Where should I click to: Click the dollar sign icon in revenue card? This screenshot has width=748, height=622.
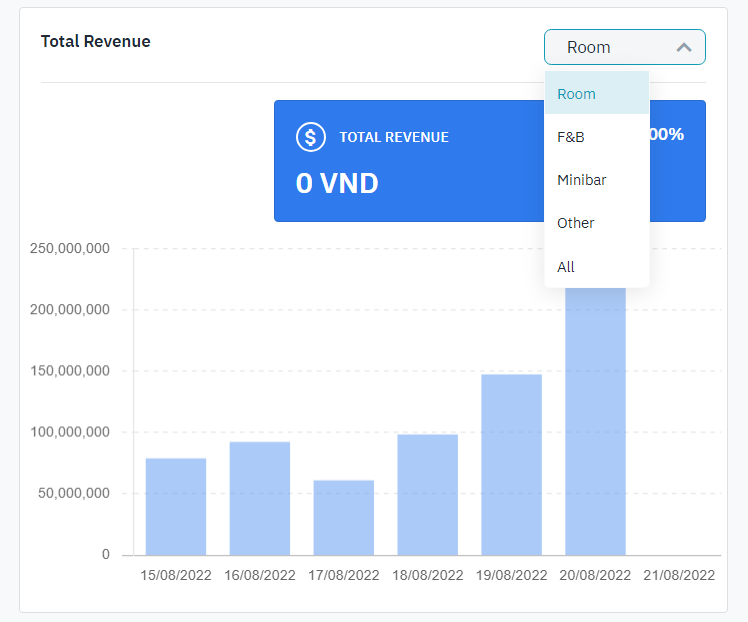pyautogui.click(x=311, y=137)
